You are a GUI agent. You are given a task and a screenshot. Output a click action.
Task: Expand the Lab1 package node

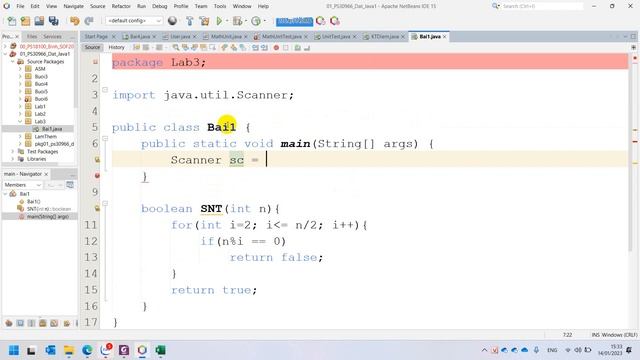pyautogui.click(x=20, y=107)
